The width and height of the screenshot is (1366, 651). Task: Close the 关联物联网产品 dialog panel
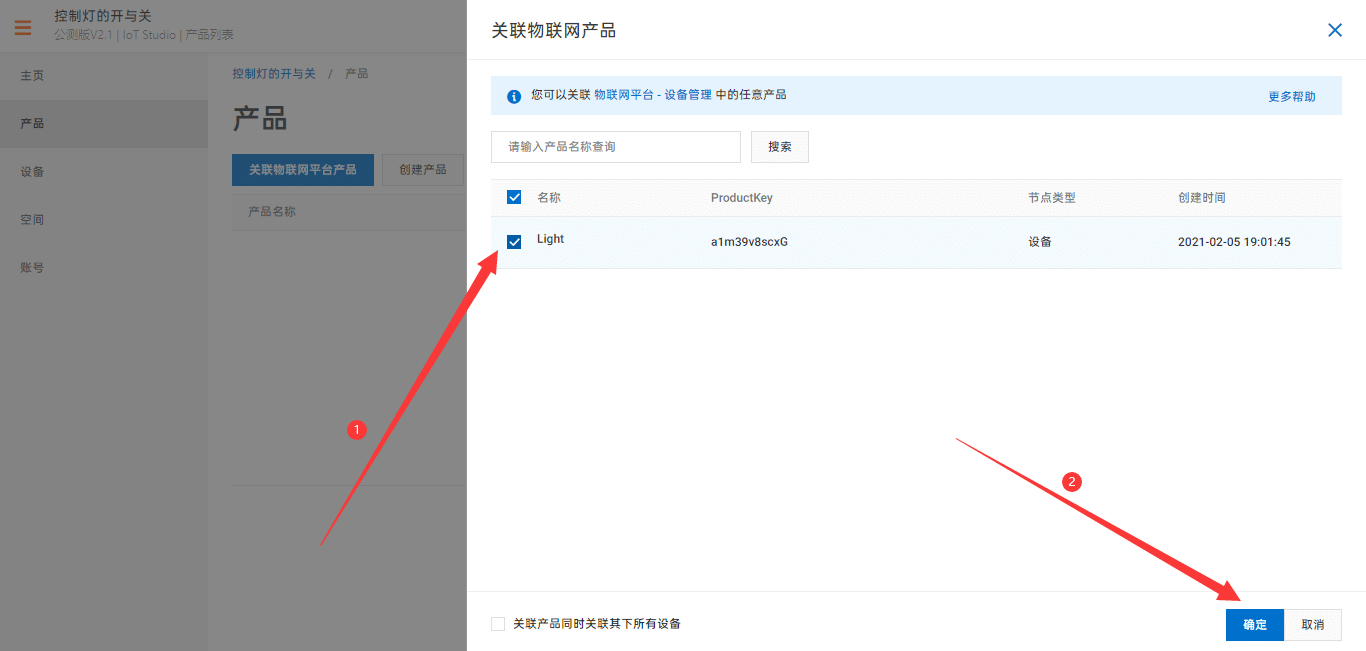click(1334, 30)
